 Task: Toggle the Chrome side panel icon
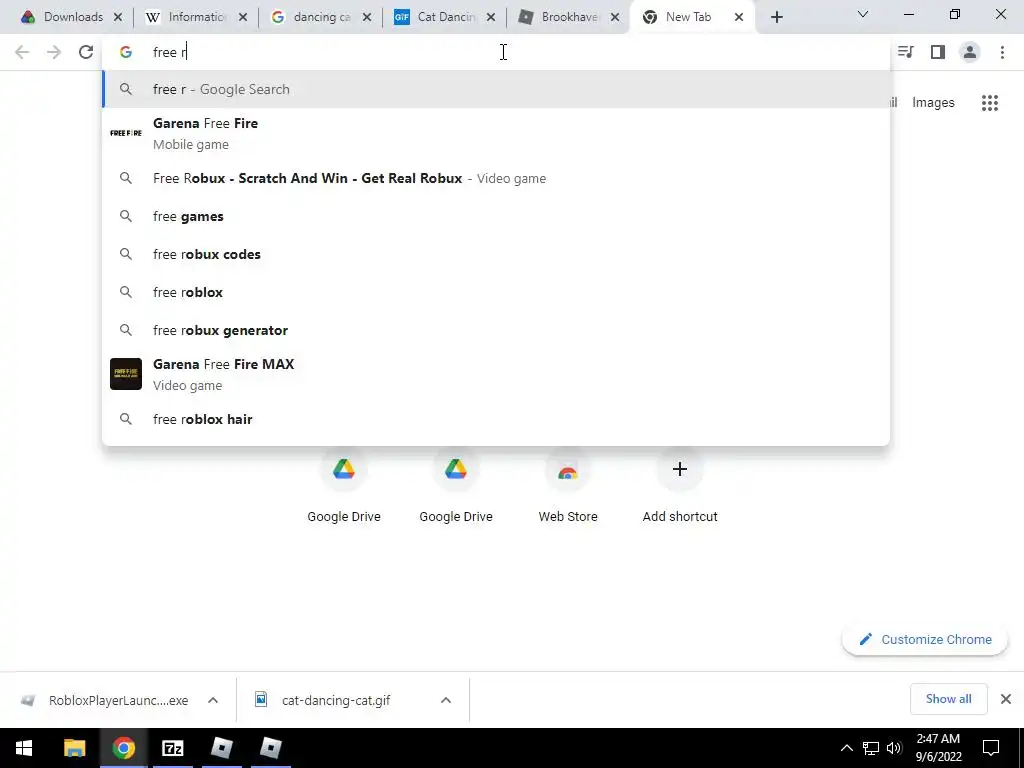coord(938,52)
